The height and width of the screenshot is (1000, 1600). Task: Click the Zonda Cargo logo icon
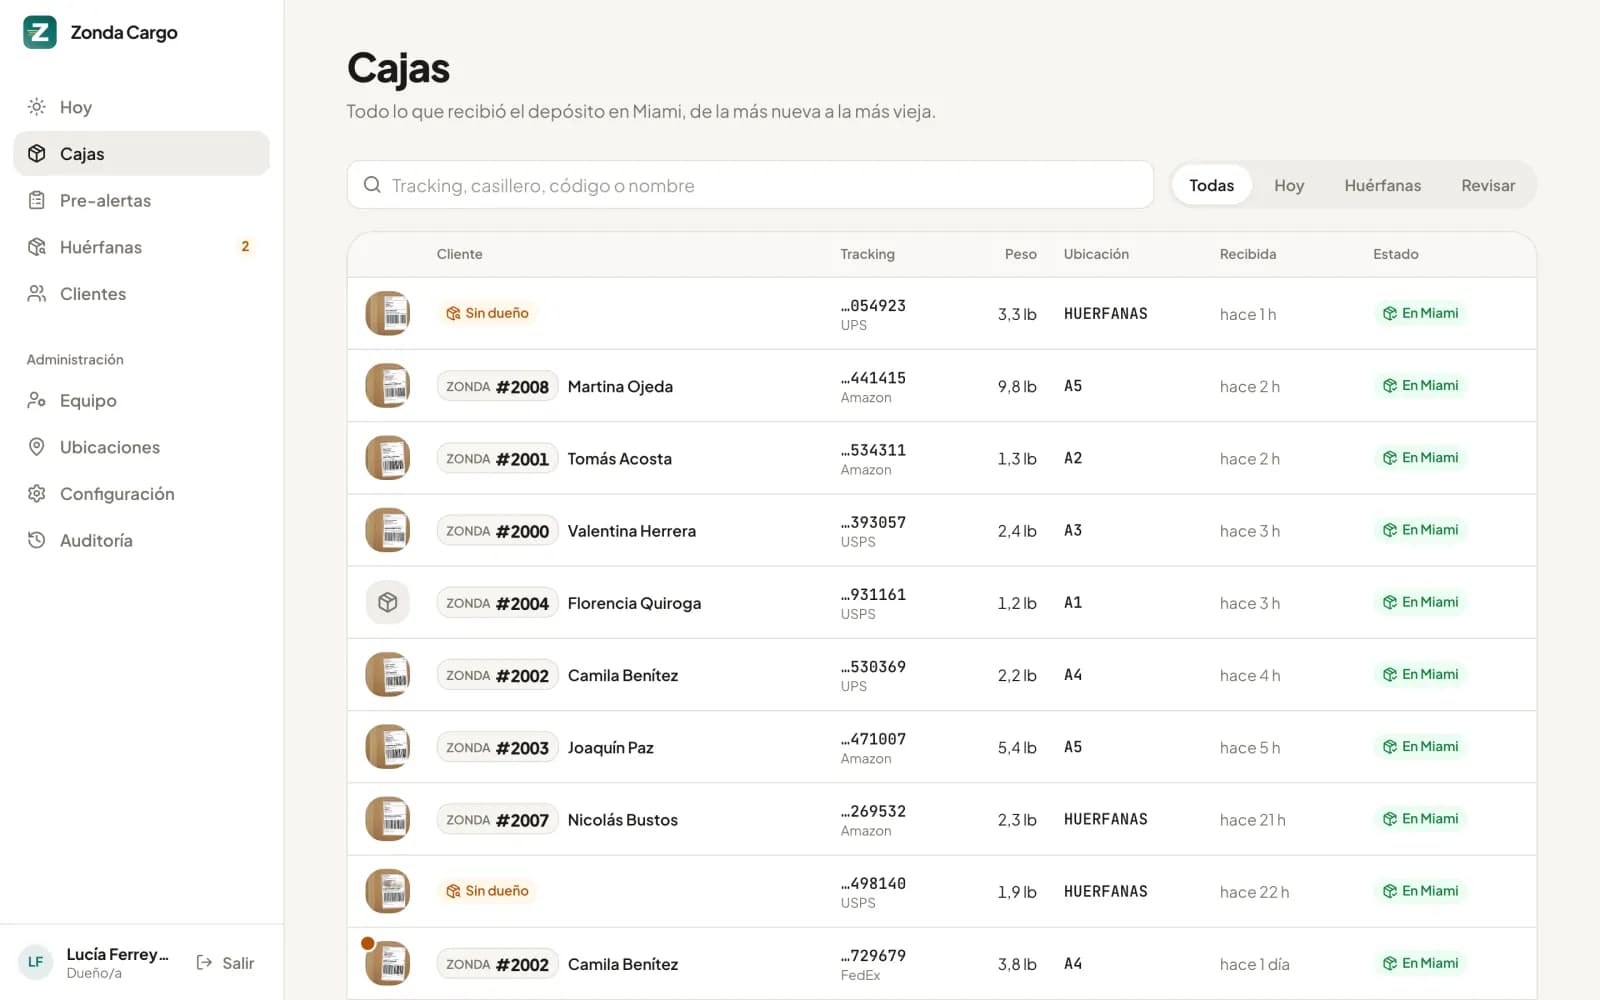pyautogui.click(x=40, y=32)
